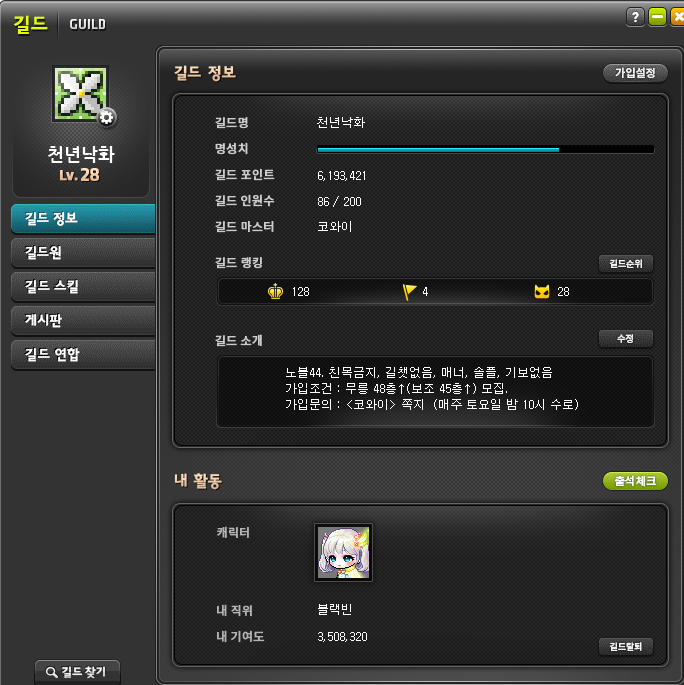Click the 명성치 progress bar
The image size is (684, 685).
485,149
